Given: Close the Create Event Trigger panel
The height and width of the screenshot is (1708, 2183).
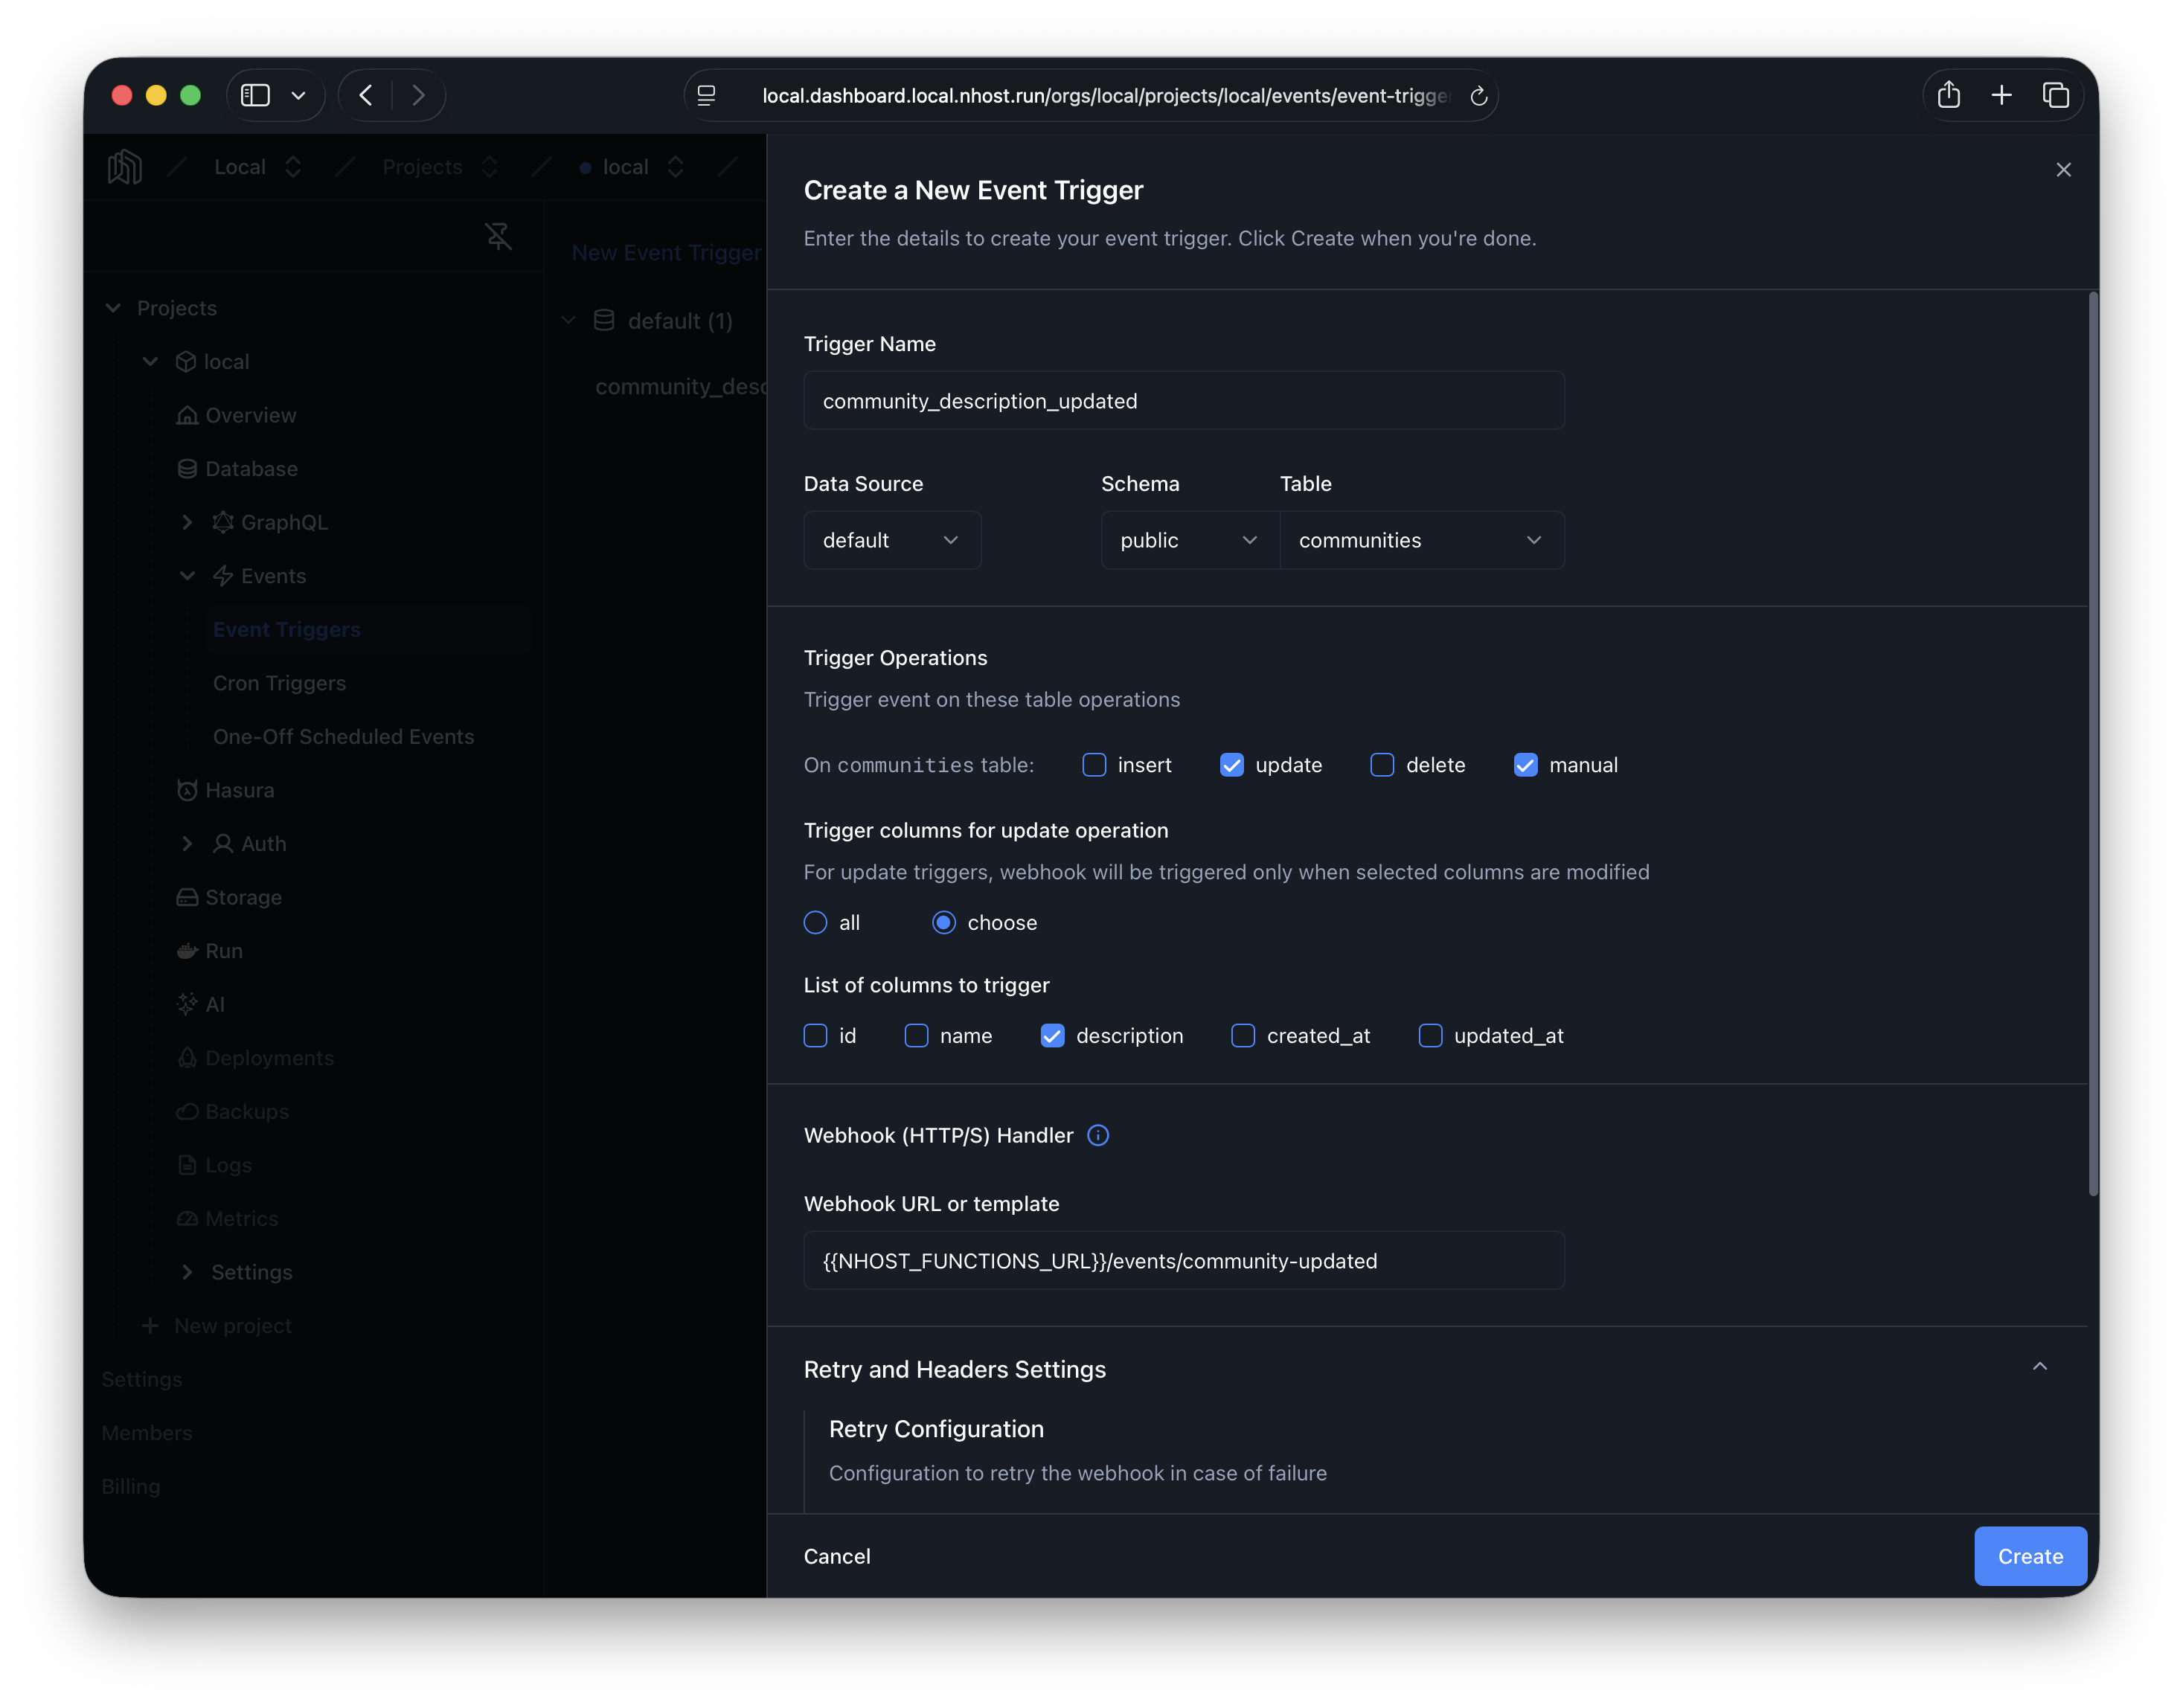Looking at the screenshot, I should tap(2063, 170).
